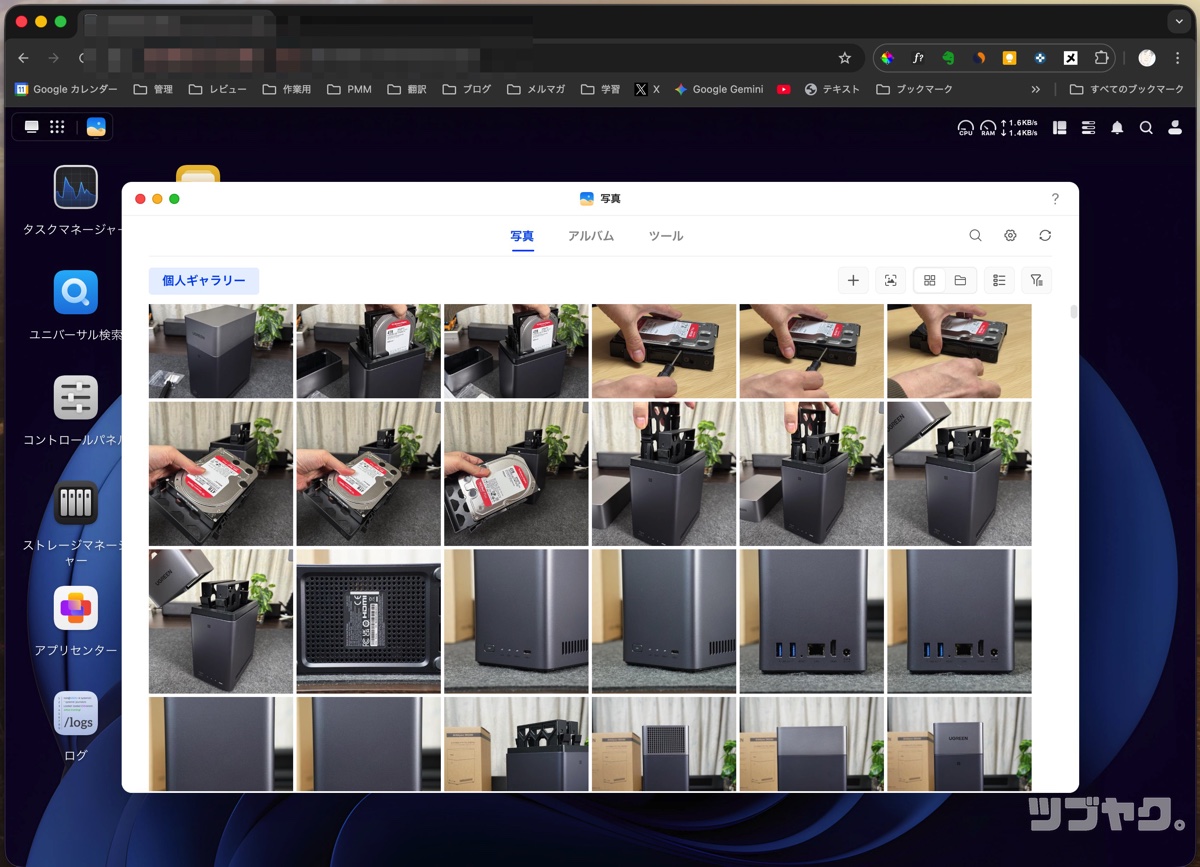The image size is (1200, 867).
Task: Open the Task Manager desktop icon
Action: [x=76, y=187]
